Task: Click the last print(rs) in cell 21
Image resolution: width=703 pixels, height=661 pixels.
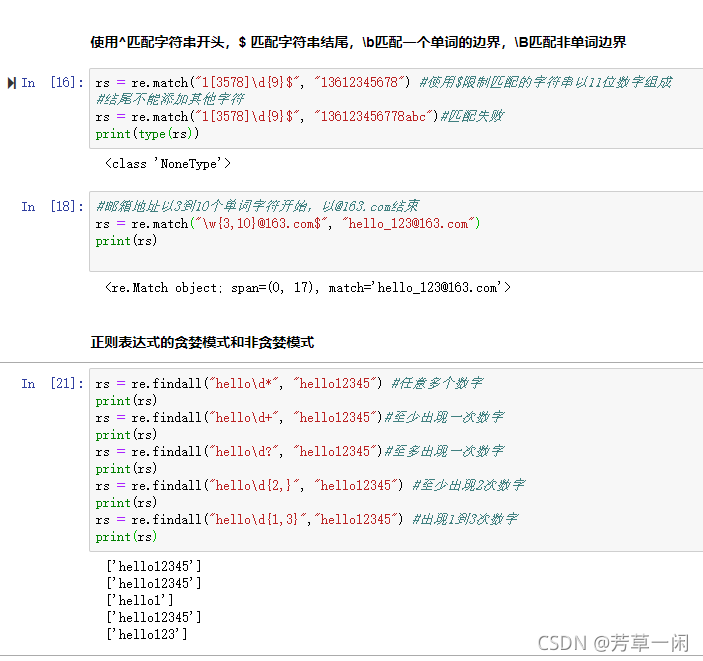Action: tap(126, 537)
